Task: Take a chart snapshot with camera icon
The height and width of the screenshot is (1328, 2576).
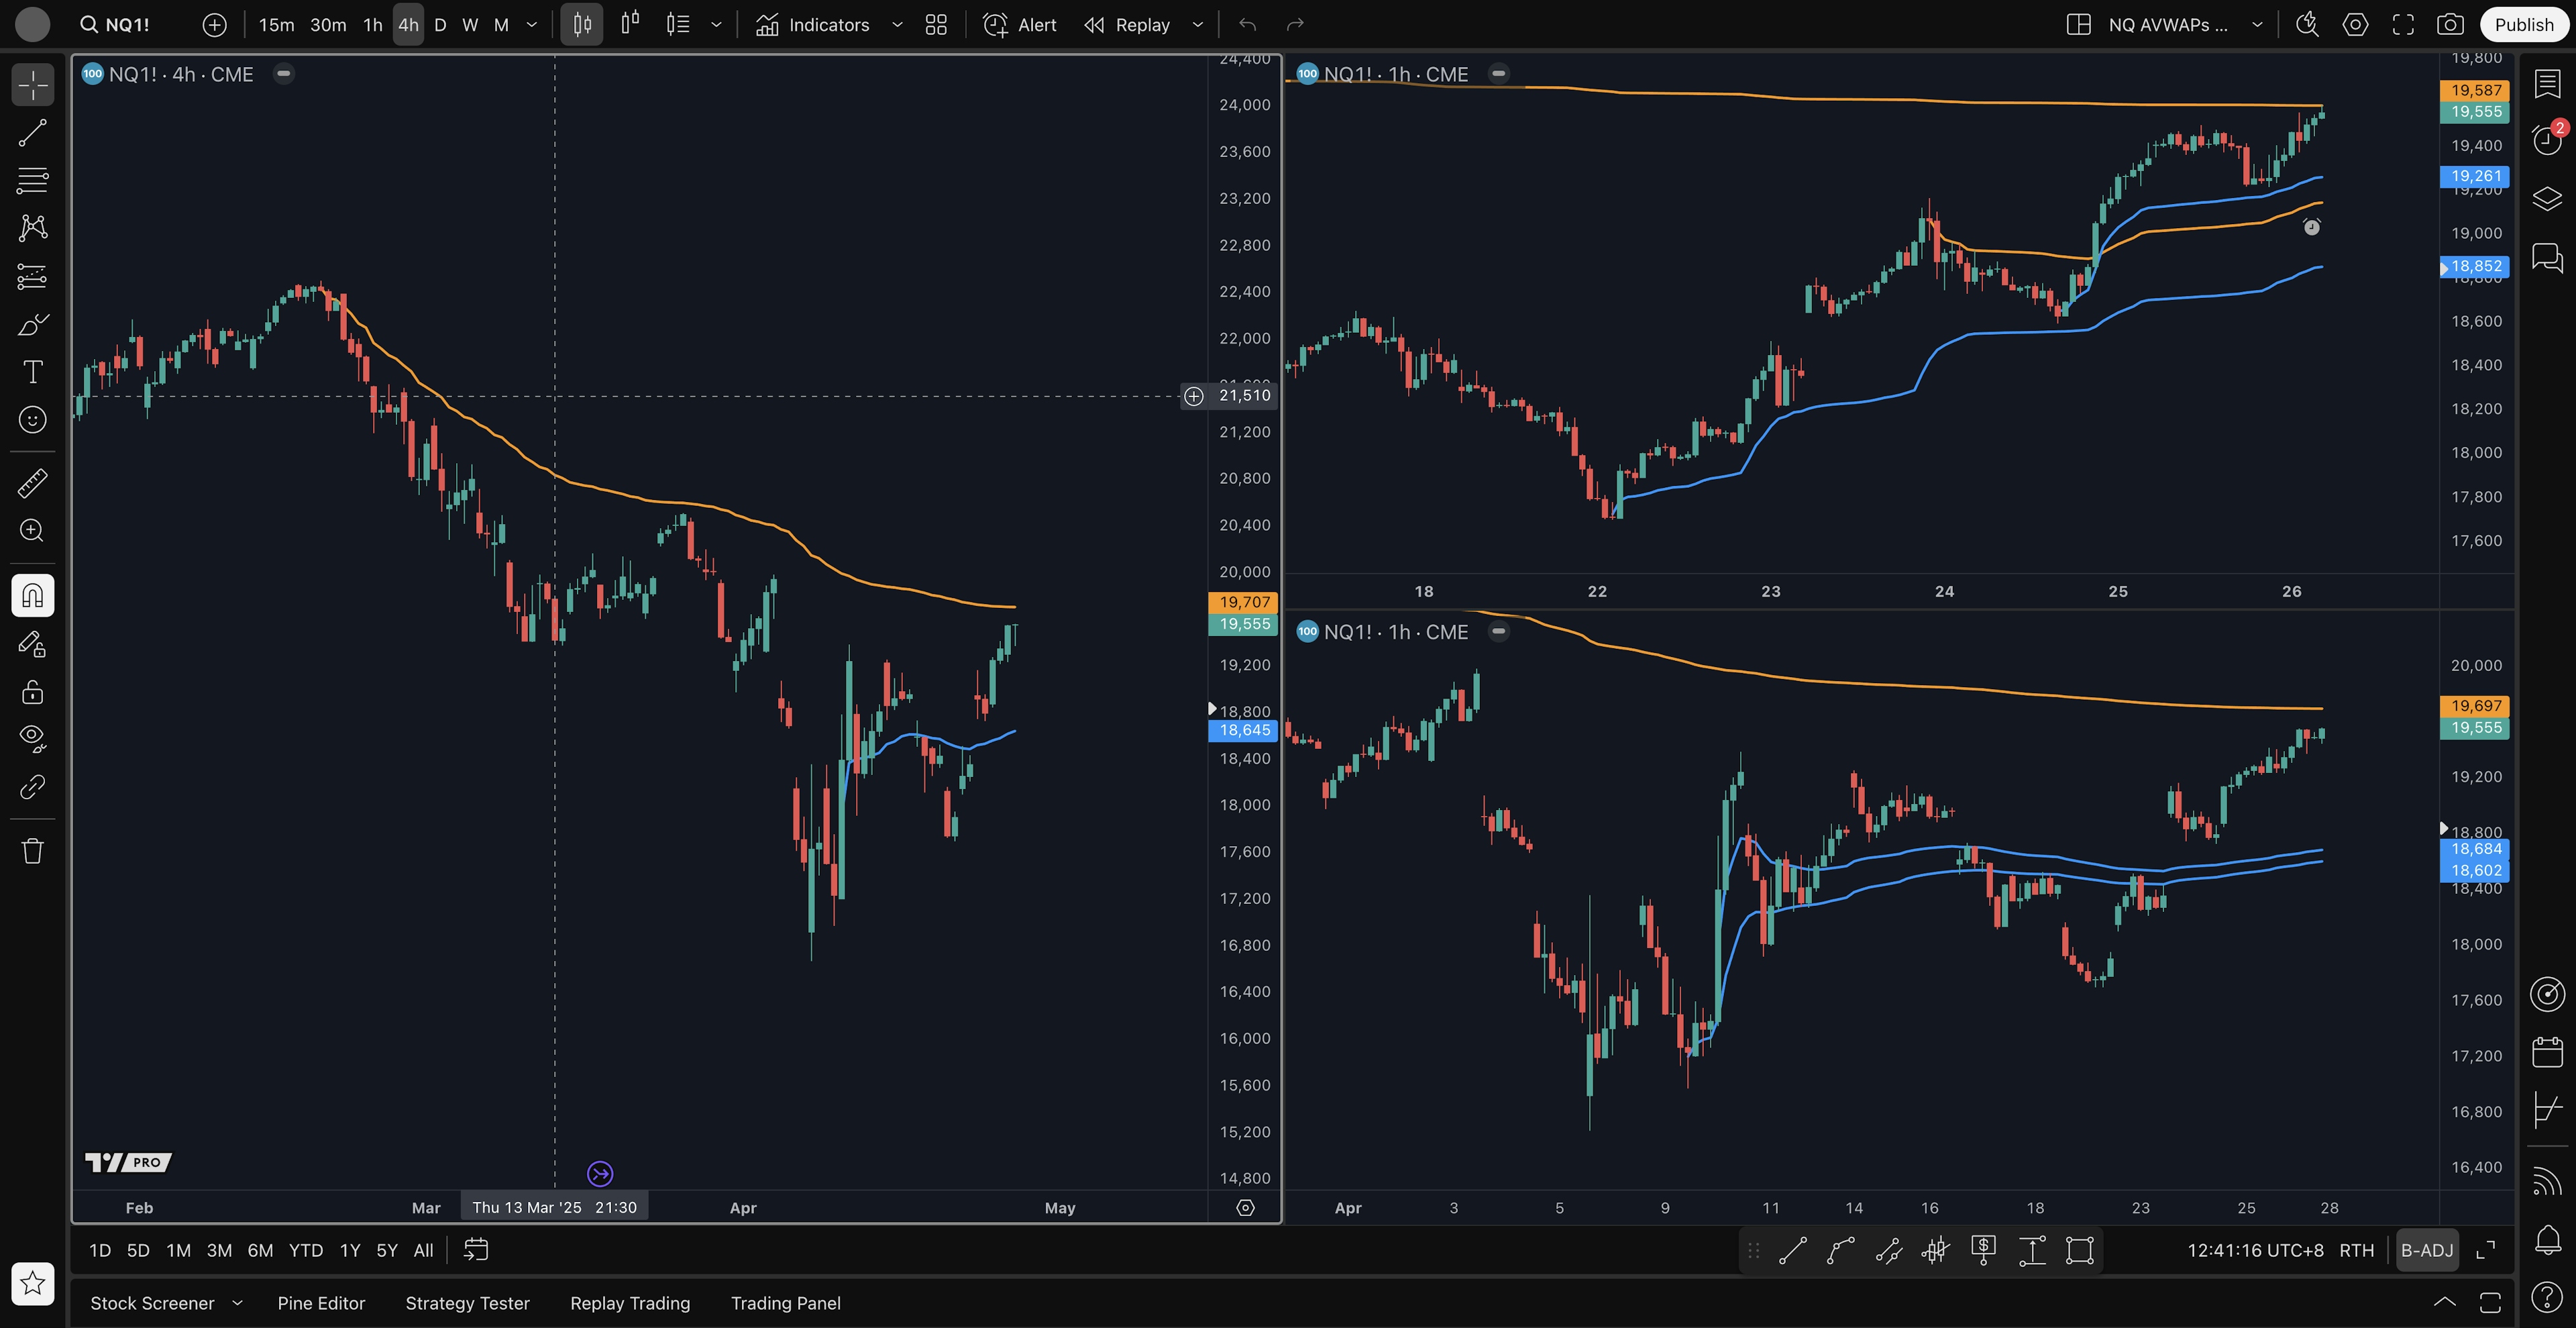Action: pos(2450,25)
